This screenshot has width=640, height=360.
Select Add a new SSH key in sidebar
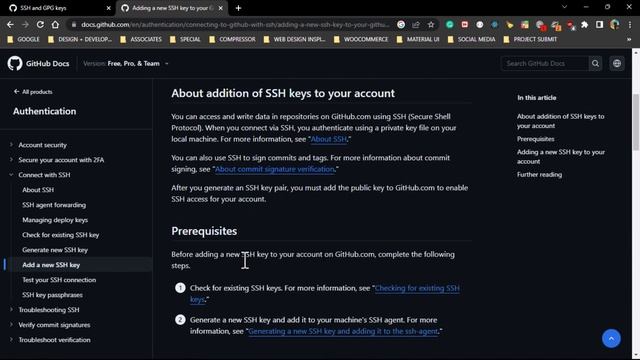coord(51,265)
